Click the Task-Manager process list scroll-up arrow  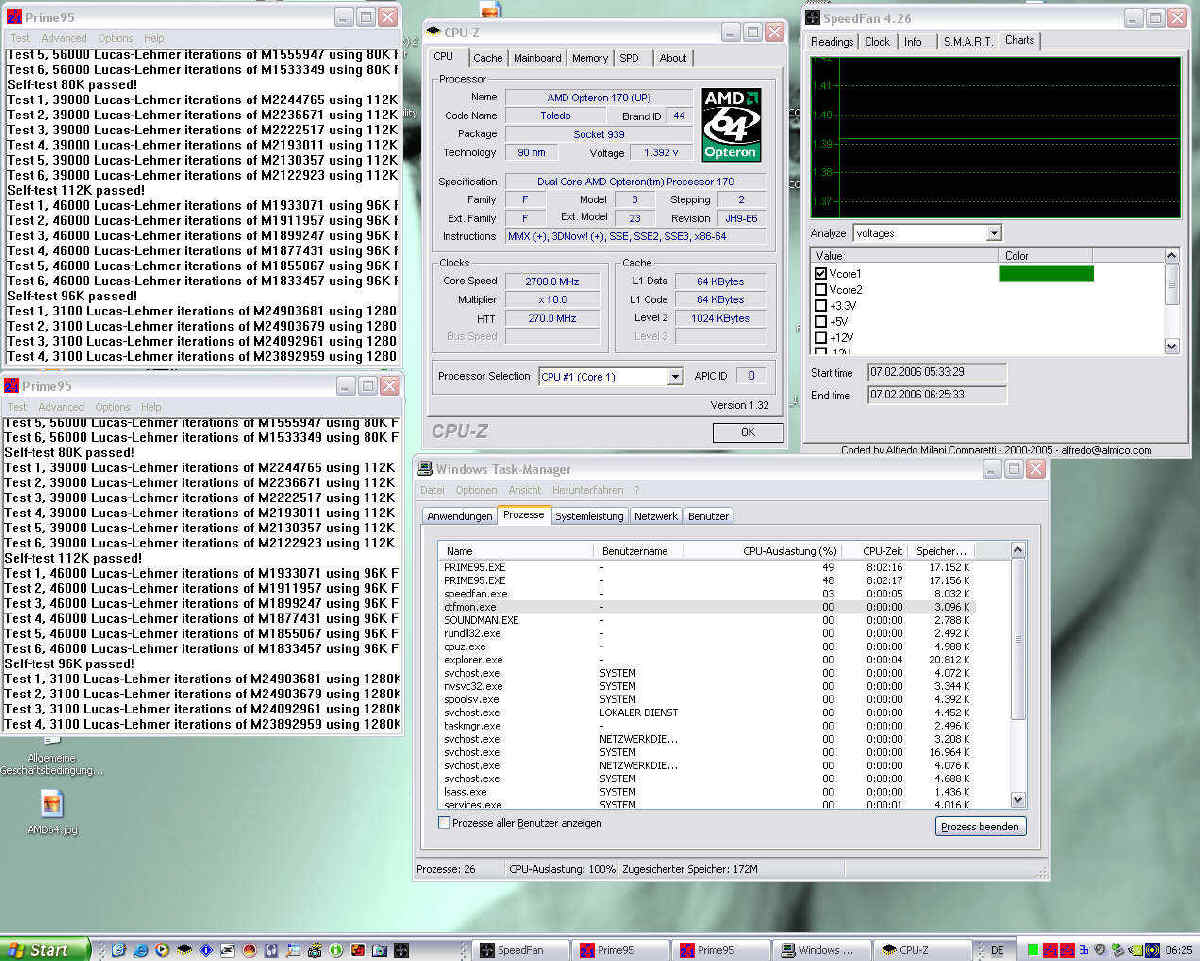tap(1018, 550)
